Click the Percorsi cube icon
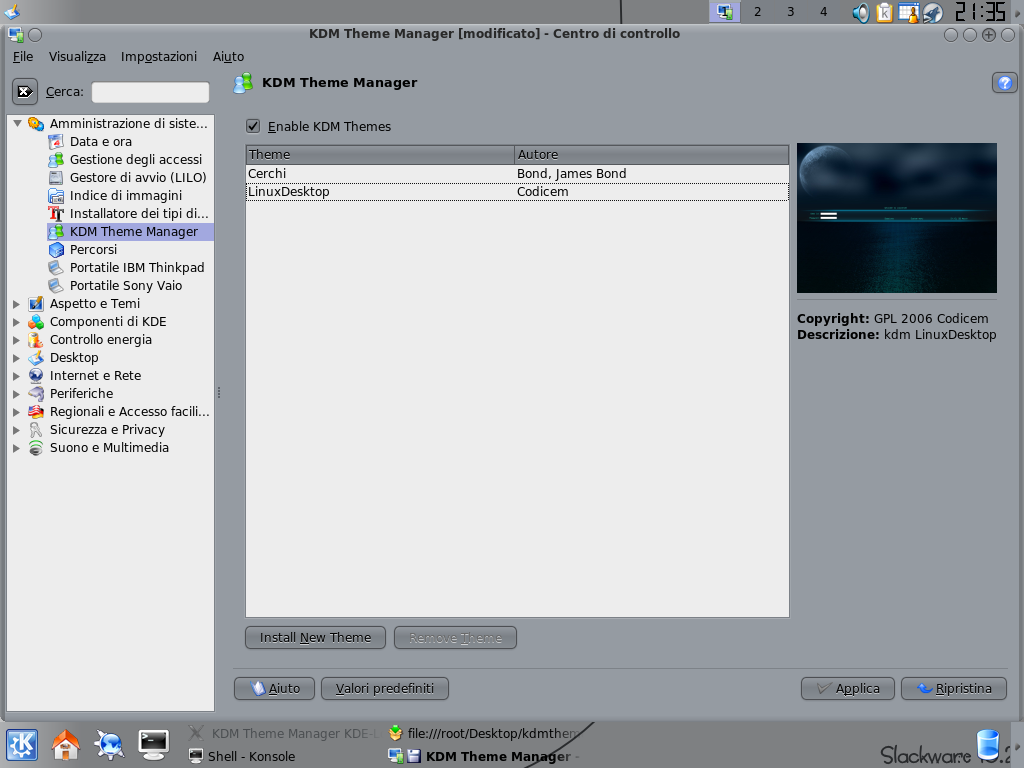1024x768 pixels. 56,249
